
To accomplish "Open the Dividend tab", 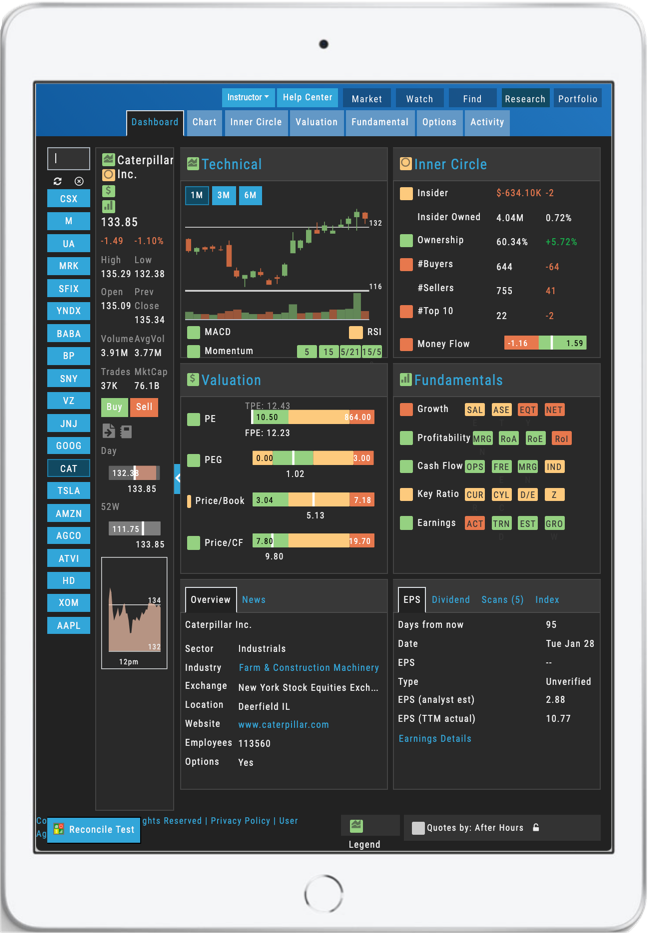I will click(451, 600).
